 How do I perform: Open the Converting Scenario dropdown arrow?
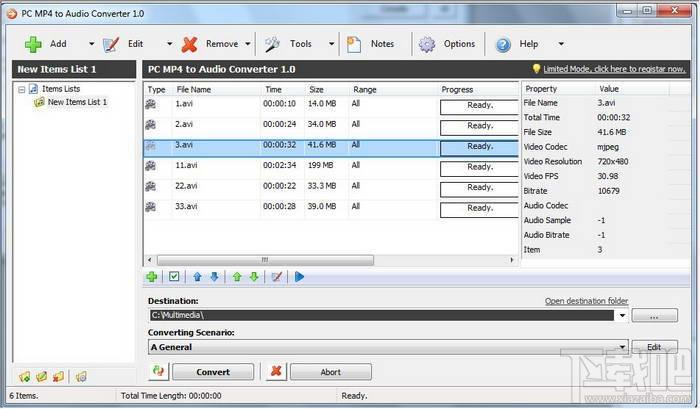pos(622,347)
